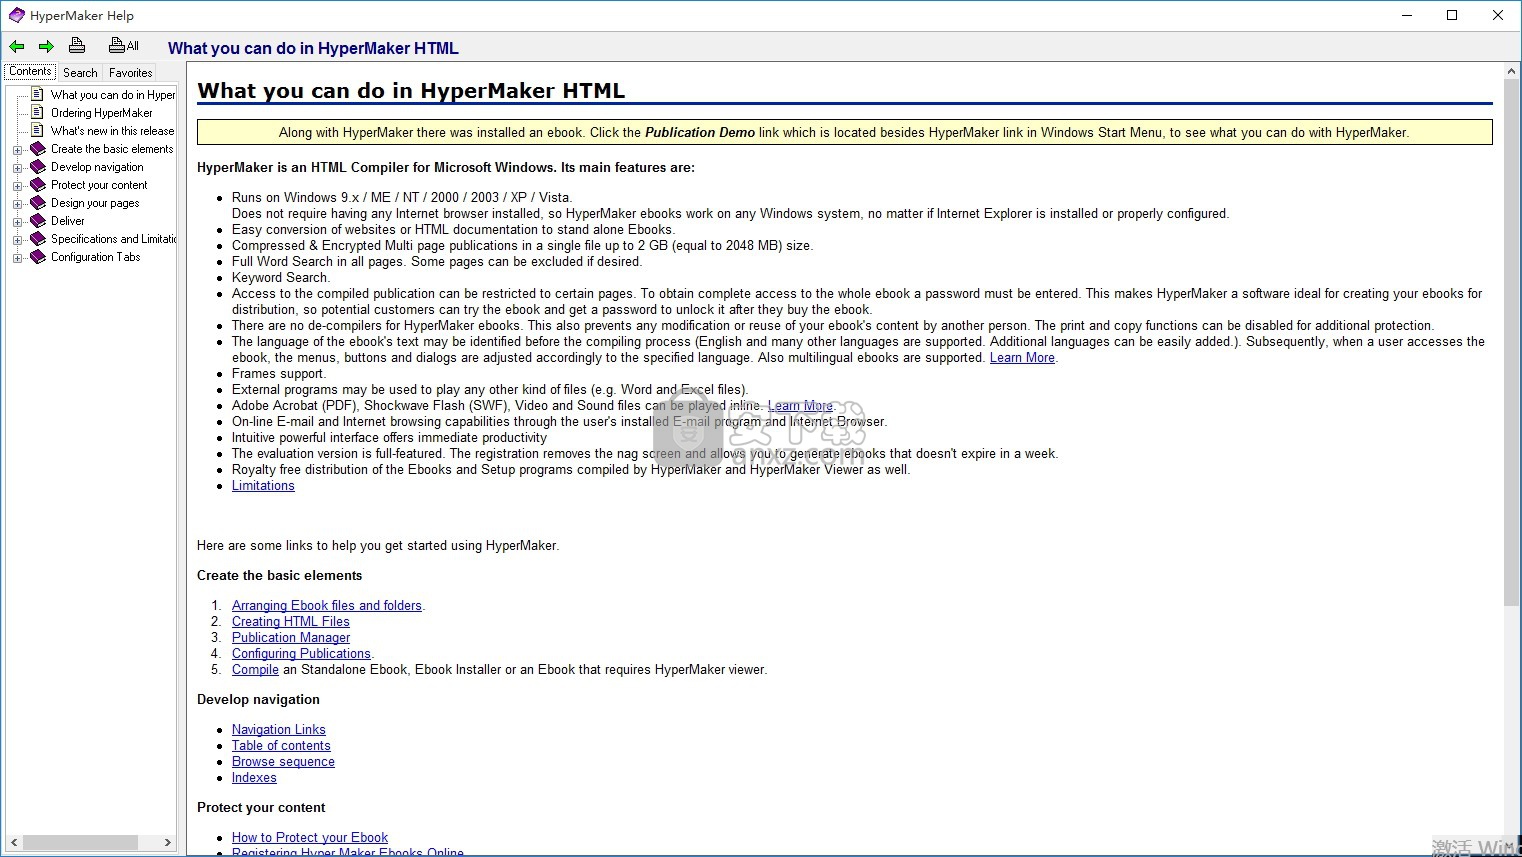Minimize the HyperMaker Help window
Screen dimensions: 1522x857
(x=1407, y=15)
